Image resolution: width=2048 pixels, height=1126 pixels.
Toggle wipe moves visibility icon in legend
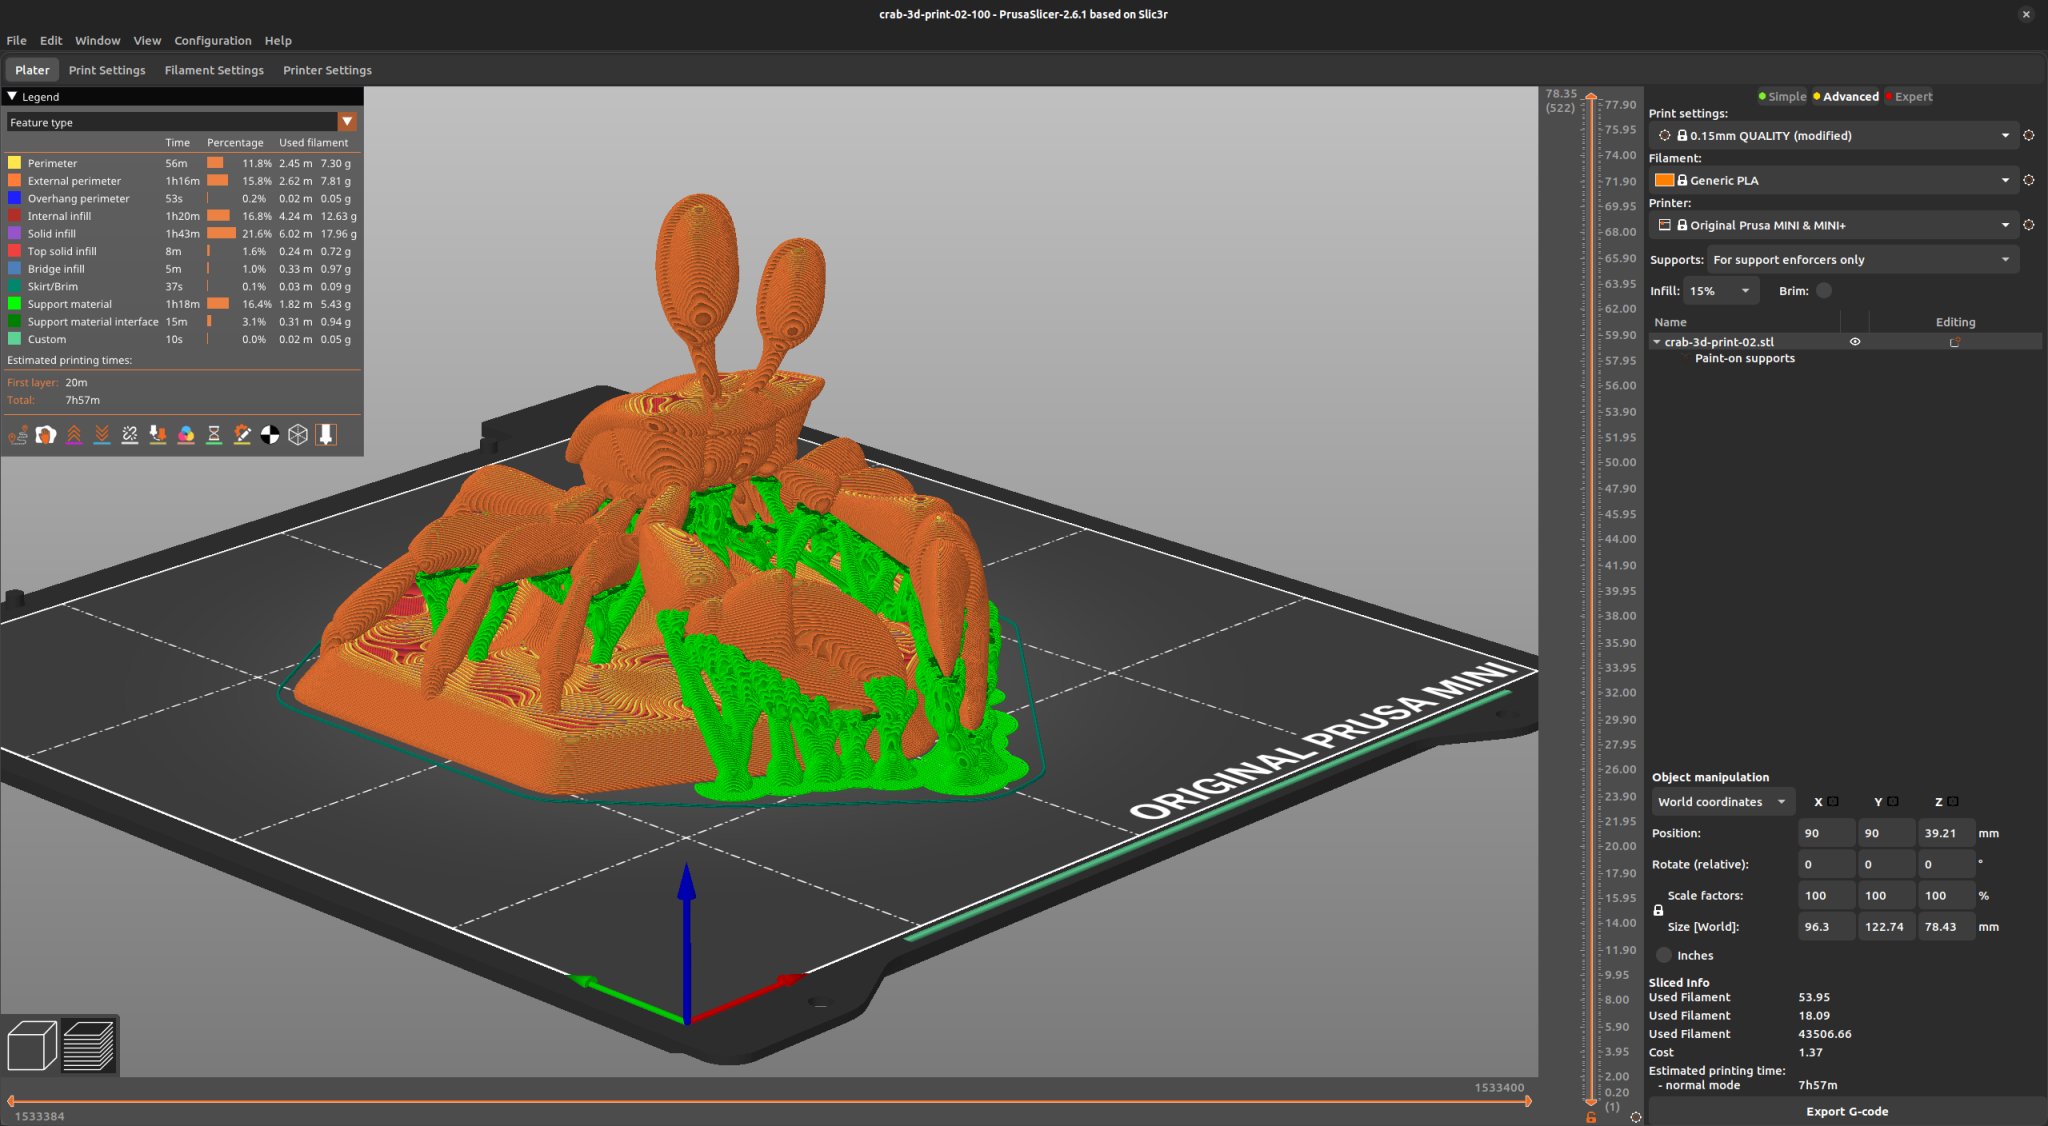pyautogui.click(x=46, y=435)
